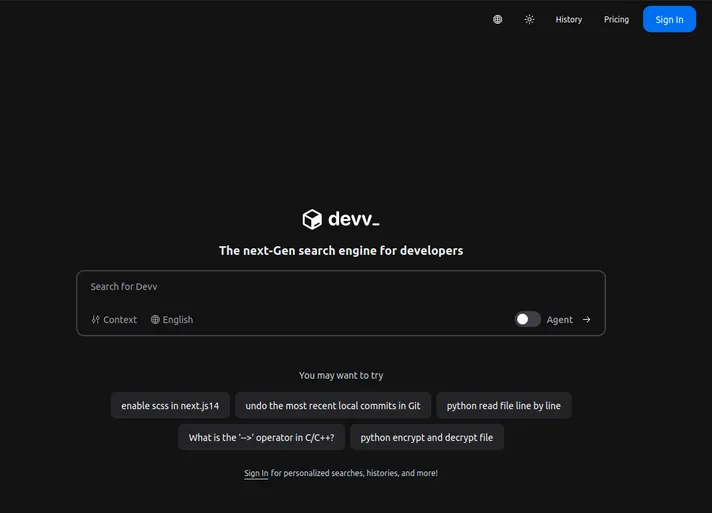Submit search with the arrow icon

(x=587, y=320)
